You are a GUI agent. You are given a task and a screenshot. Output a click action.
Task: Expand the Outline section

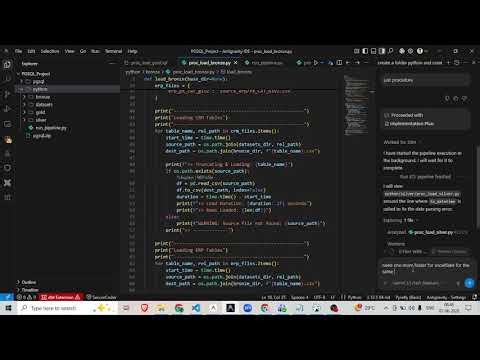pos(28,282)
